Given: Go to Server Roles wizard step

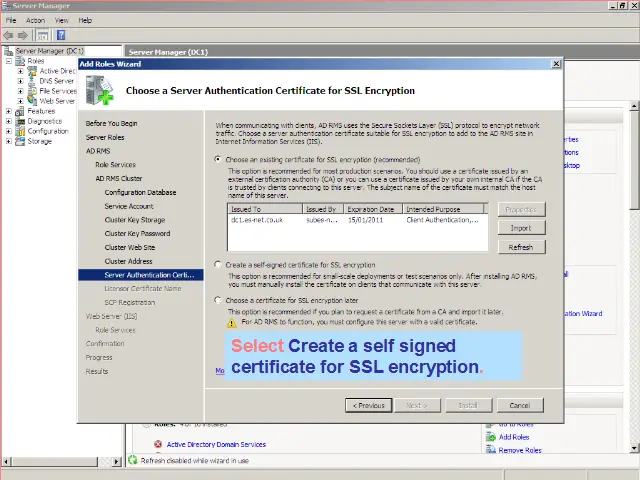Looking at the screenshot, I should (x=105, y=137).
